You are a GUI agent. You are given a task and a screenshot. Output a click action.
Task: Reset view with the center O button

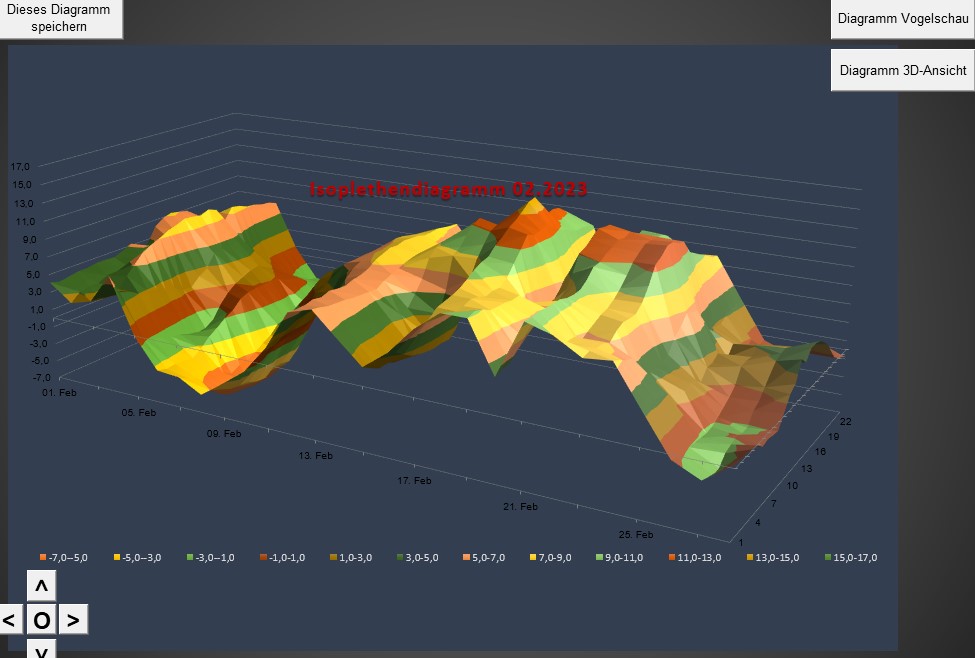tap(41, 620)
